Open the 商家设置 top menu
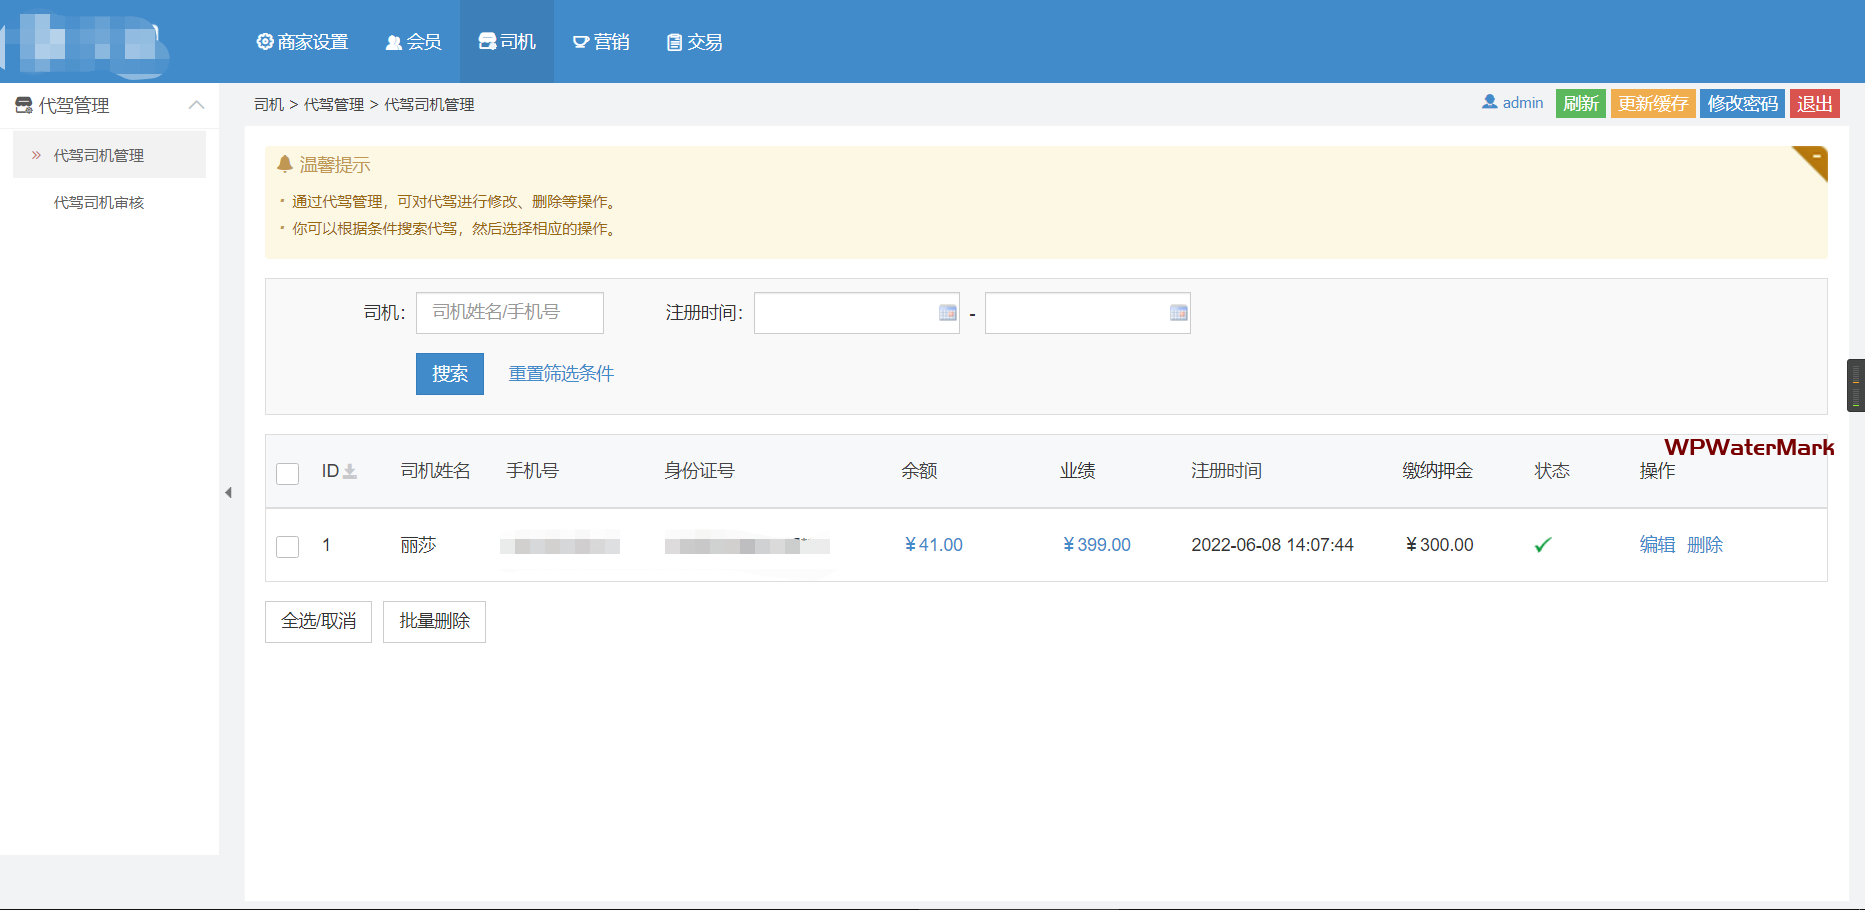 click(302, 42)
